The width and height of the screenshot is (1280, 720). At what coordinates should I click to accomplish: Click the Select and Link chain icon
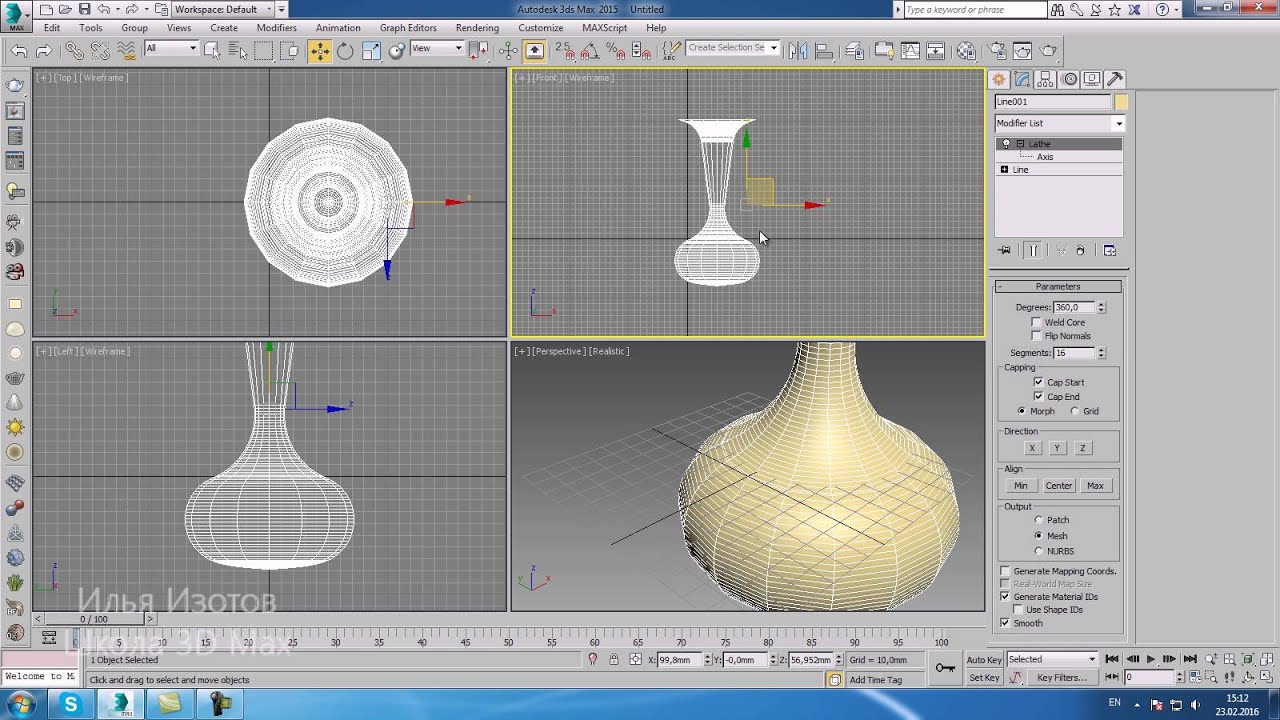coord(75,50)
